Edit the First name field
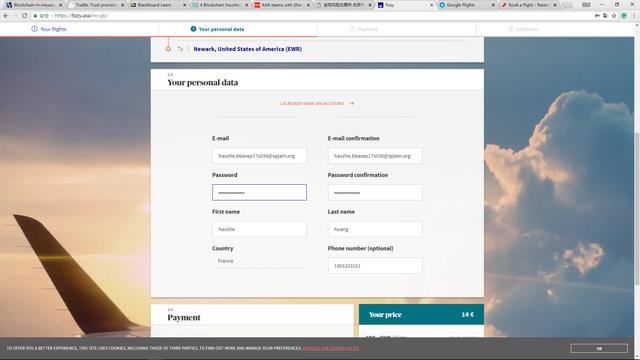This screenshot has height=360, width=640. 259,229
